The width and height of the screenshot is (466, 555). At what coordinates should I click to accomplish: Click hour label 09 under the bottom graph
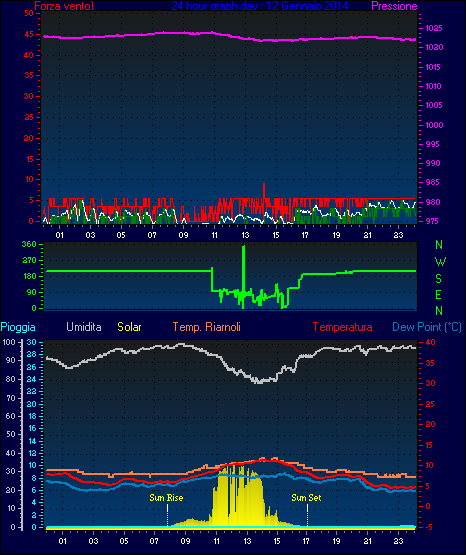[x=185, y=541]
